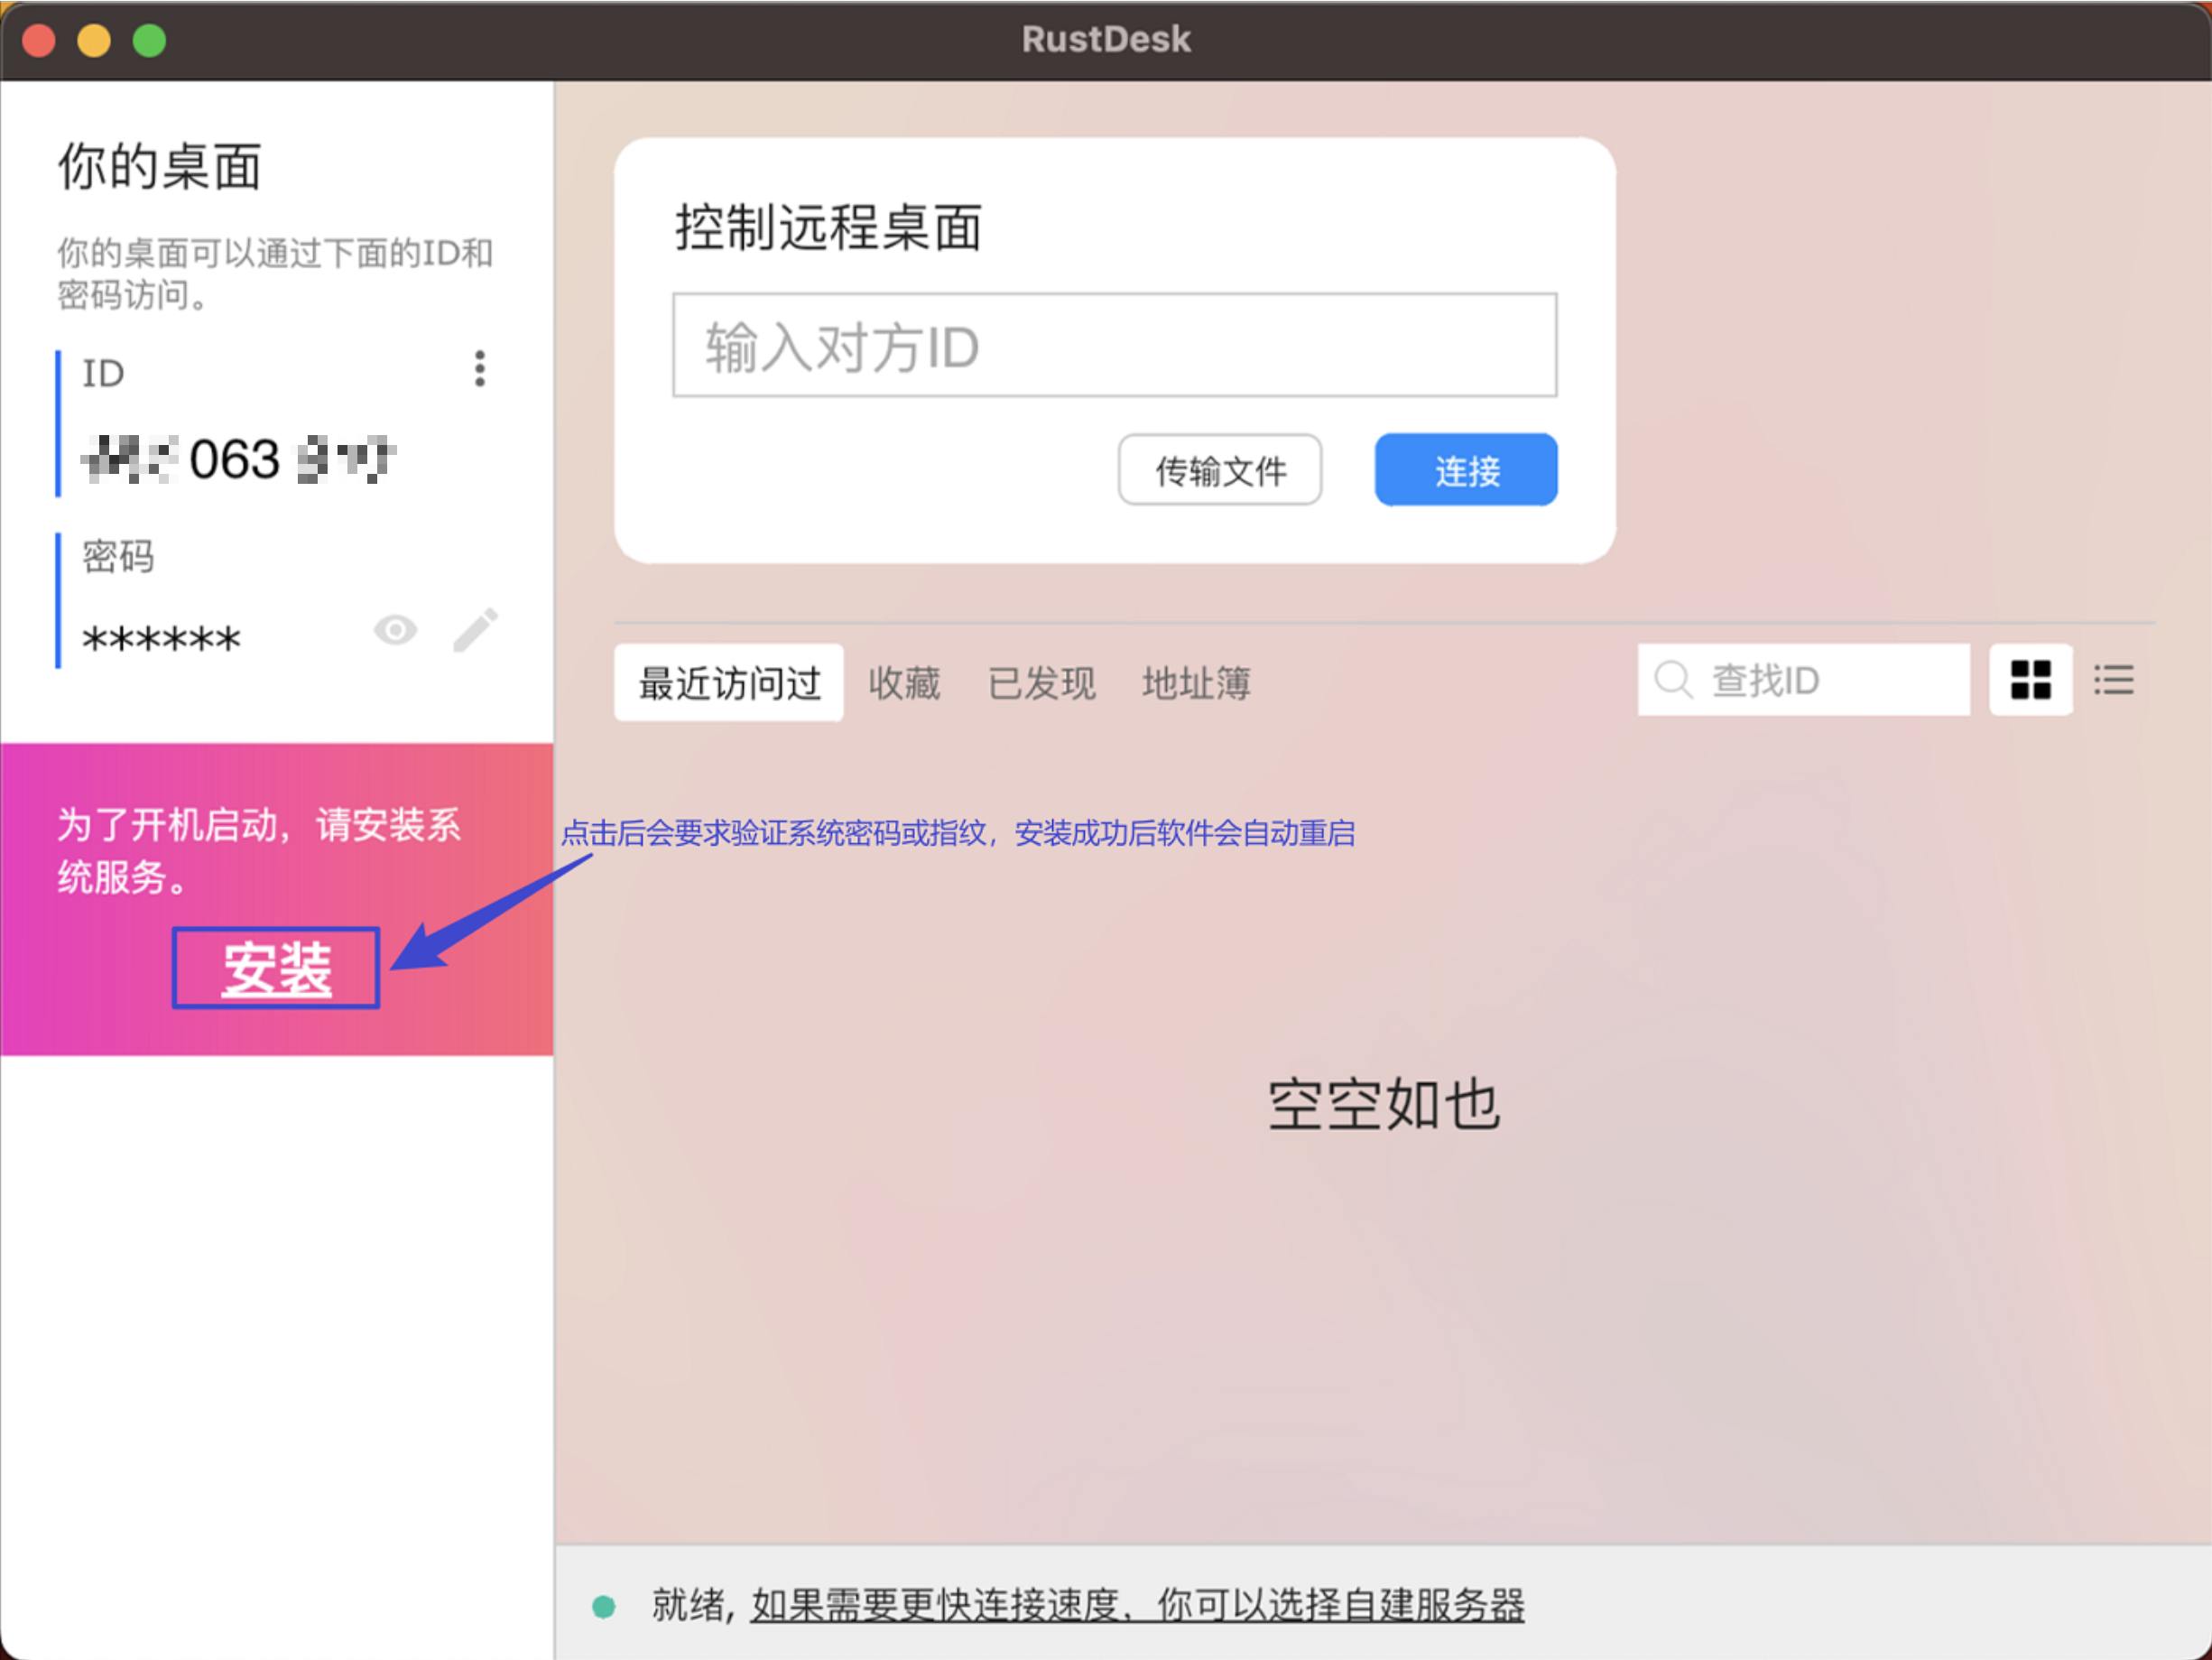Image resolution: width=2212 pixels, height=1660 pixels.
Task: Edit password using the pencil icon
Action: [x=475, y=630]
